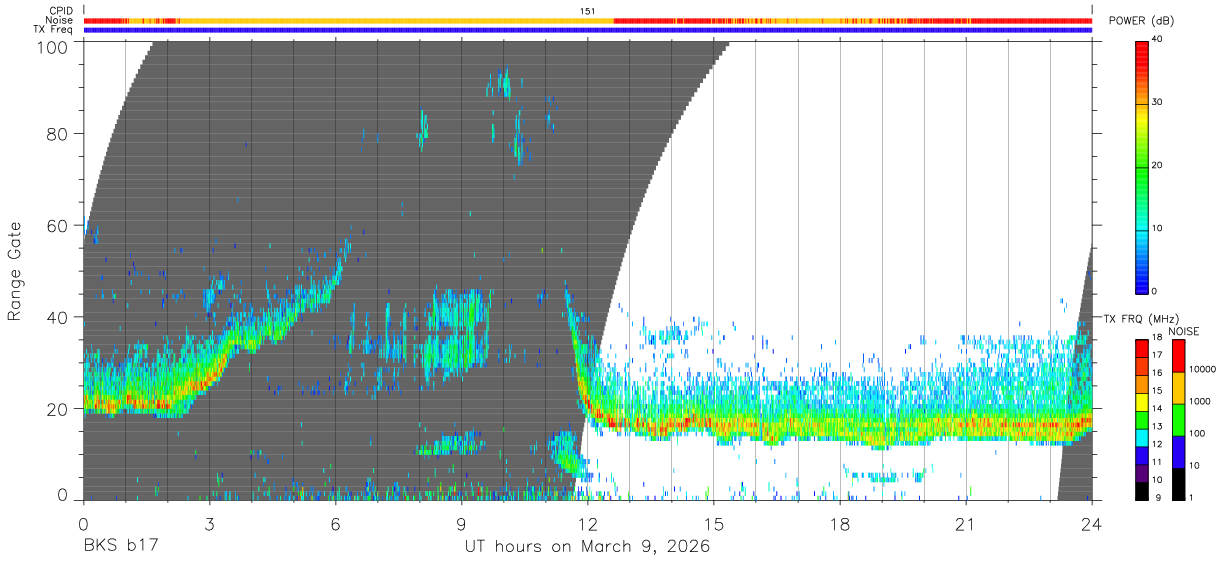Click the range gate tick label "20"
The height and width of the screenshot is (567, 1228).
click(57, 408)
